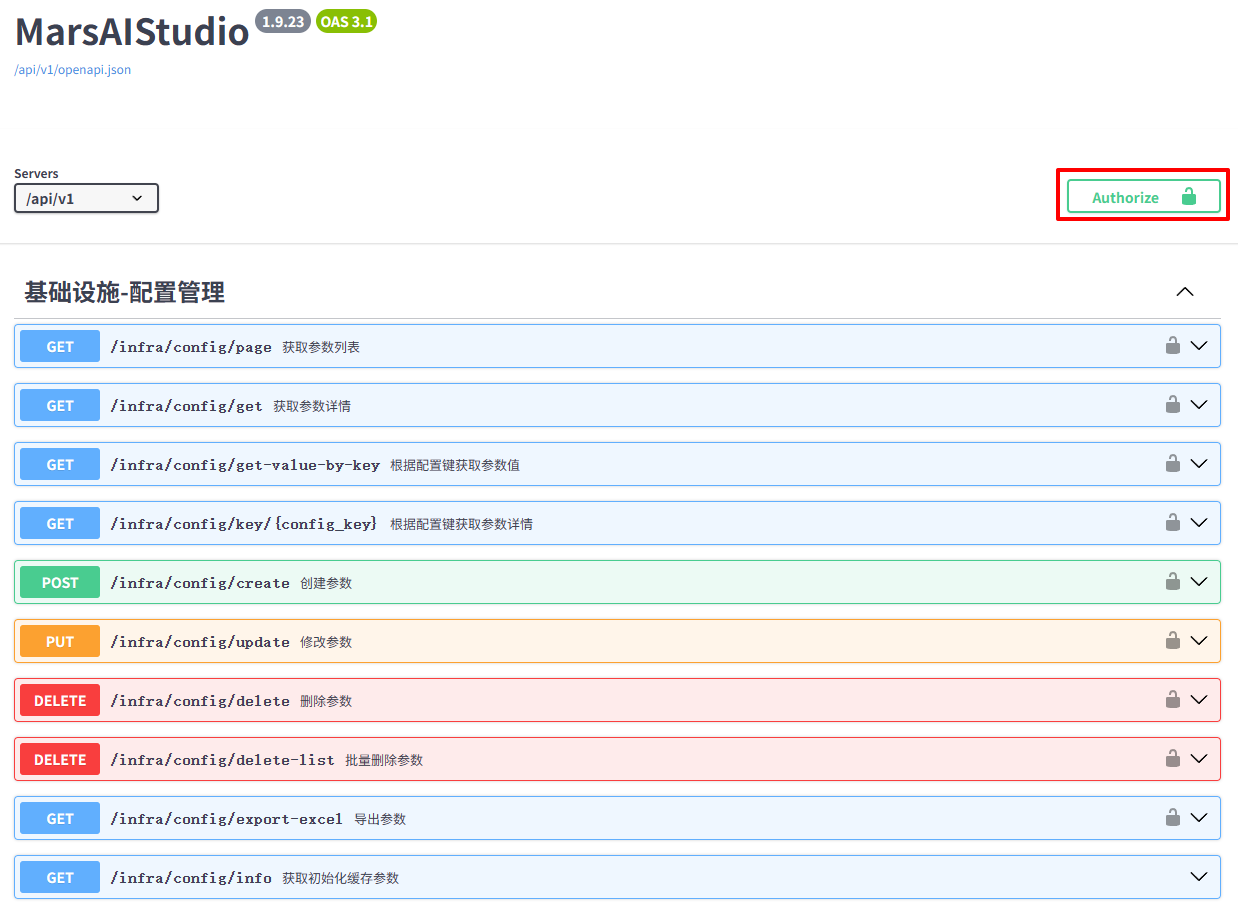Expand the /infra/config/delete endpoint chevron
The height and width of the screenshot is (907, 1238).
pyautogui.click(x=1200, y=700)
